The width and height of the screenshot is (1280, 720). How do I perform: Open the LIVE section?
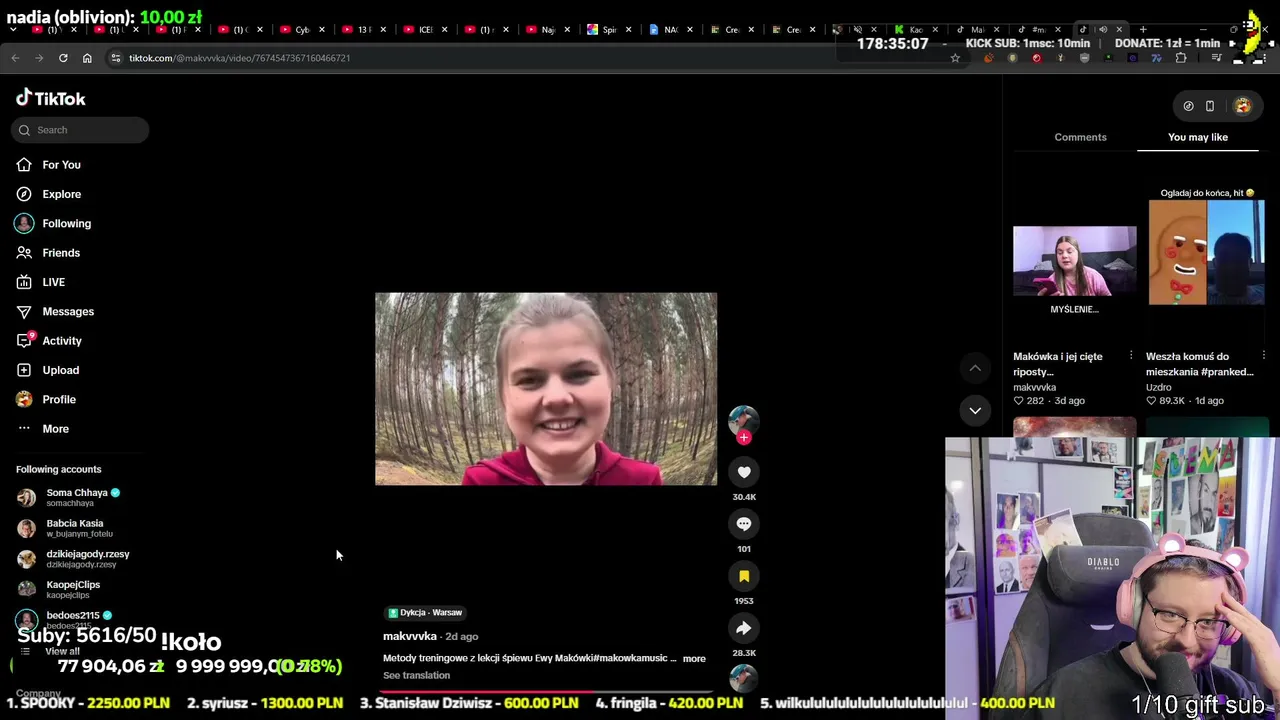pyautogui.click(x=53, y=282)
